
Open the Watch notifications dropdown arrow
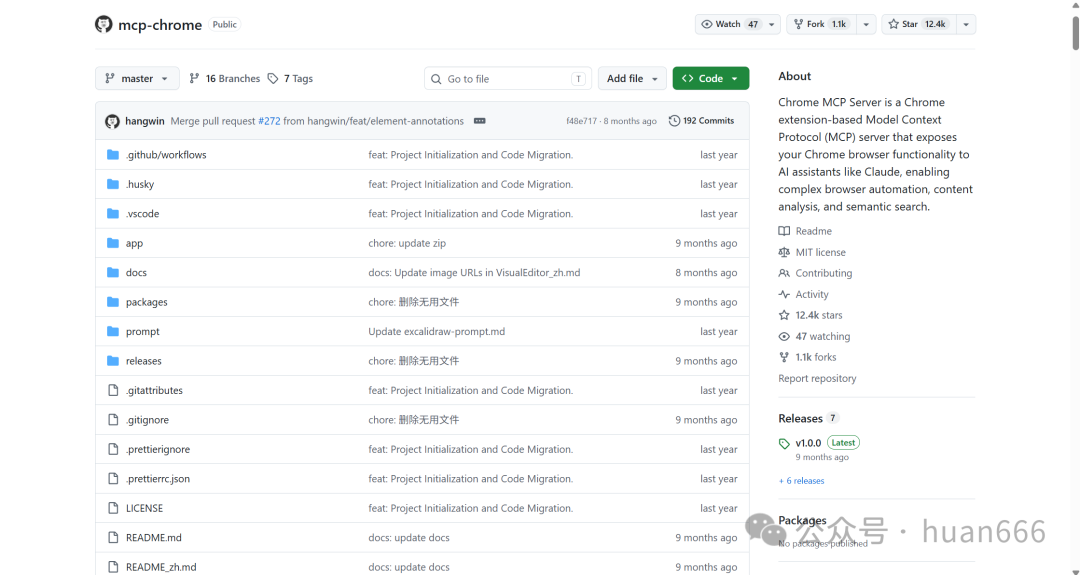[x=771, y=24]
